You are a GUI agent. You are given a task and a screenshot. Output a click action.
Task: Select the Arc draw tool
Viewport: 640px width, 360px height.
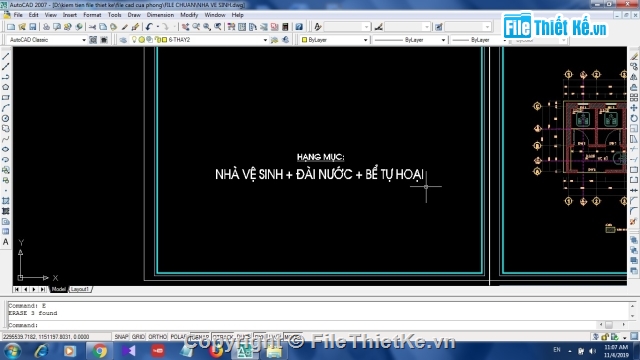click(x=6, y=108)
